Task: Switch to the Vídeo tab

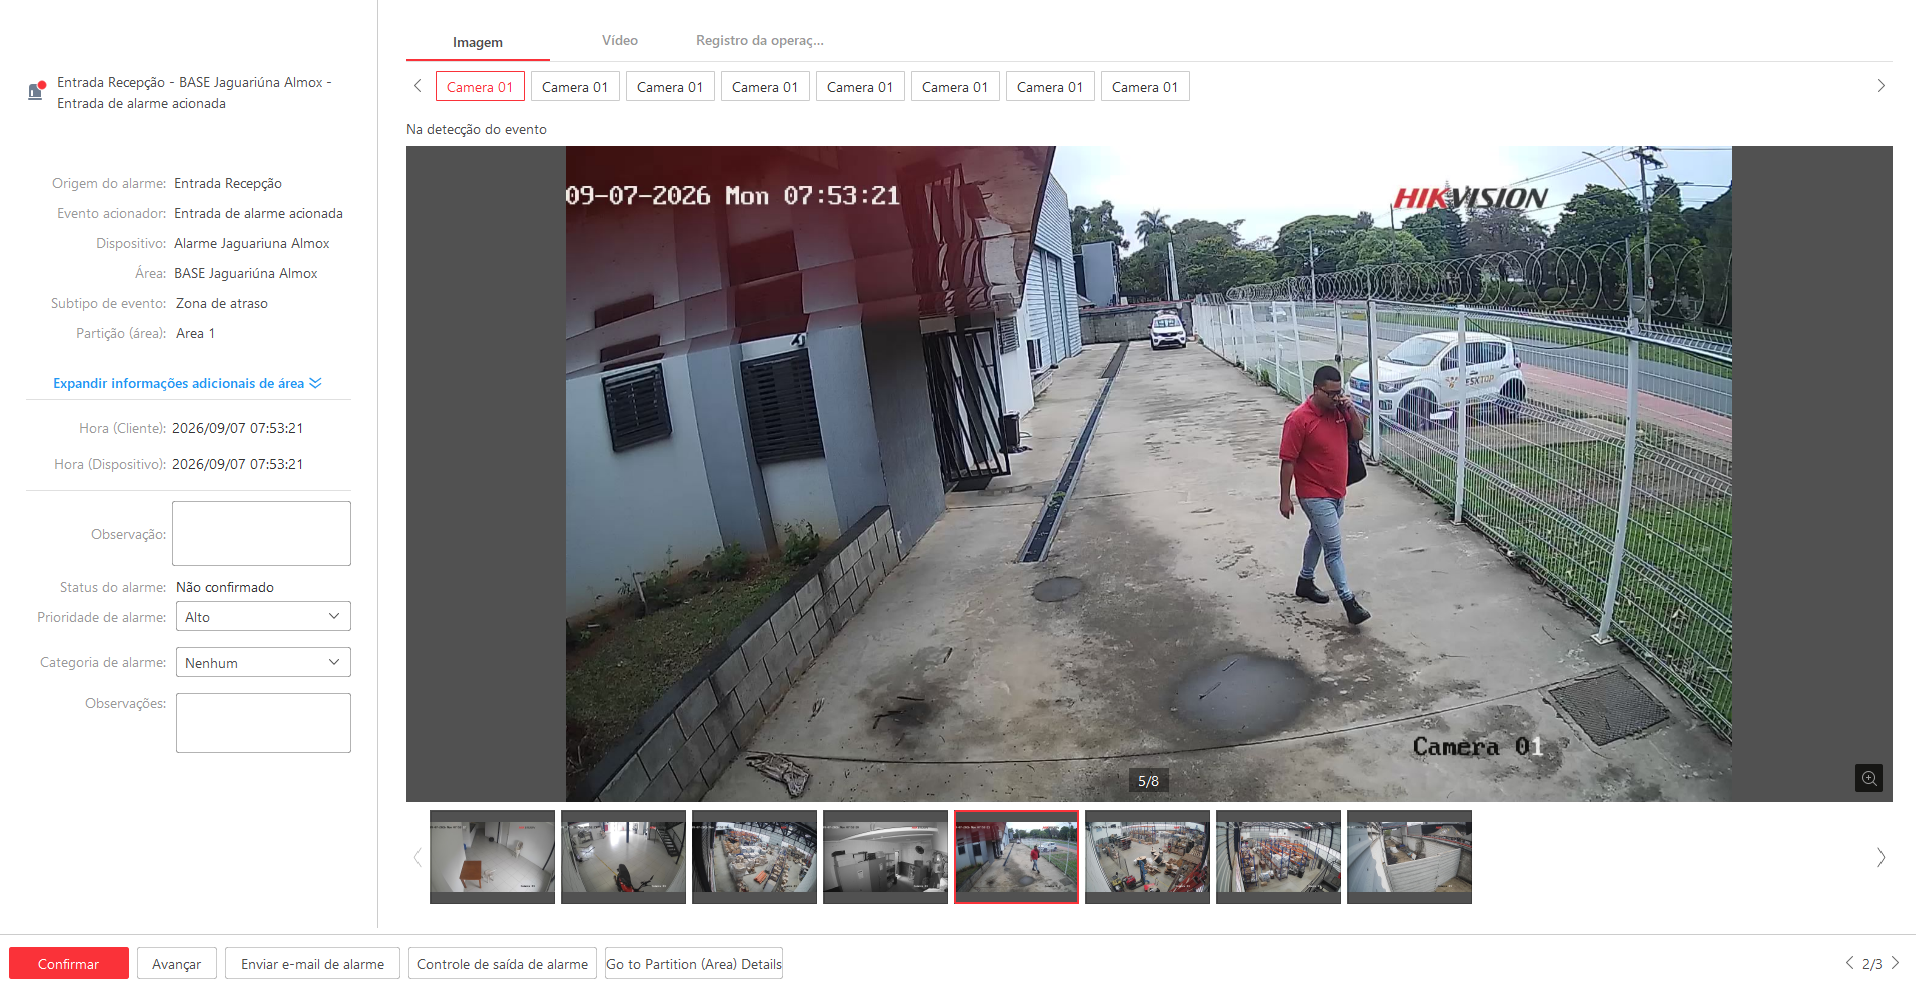Action: (x=620, y=41)
